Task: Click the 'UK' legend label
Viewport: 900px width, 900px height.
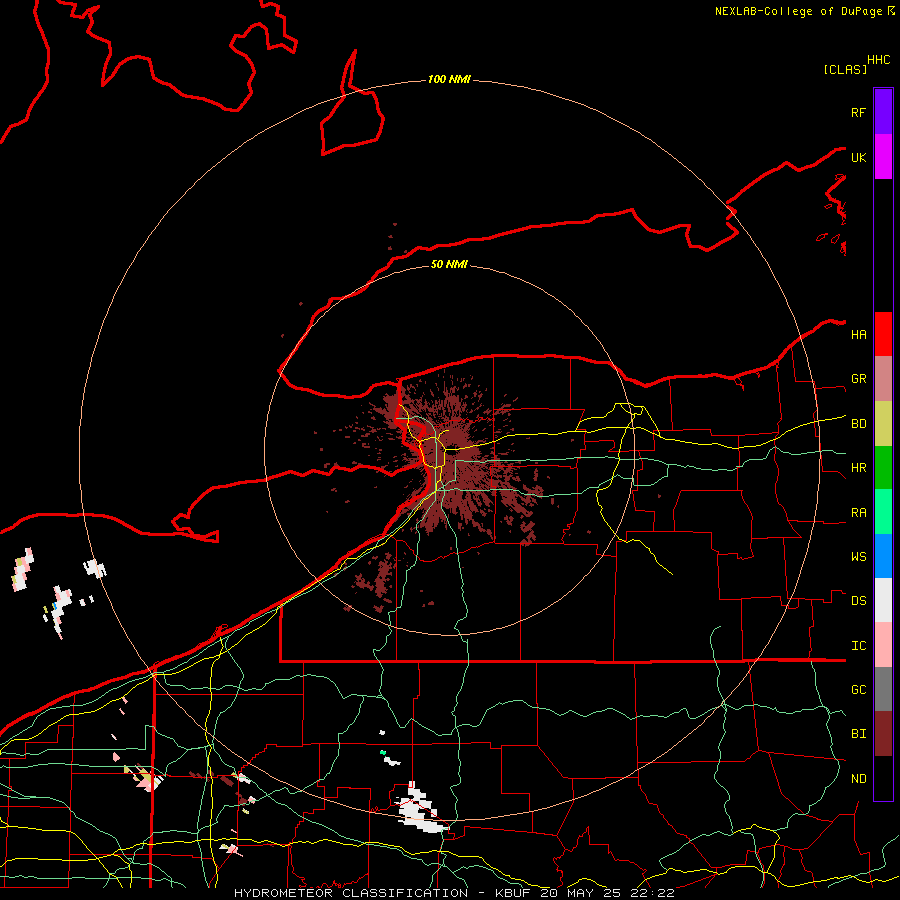Action: click(x=858, y=157)
